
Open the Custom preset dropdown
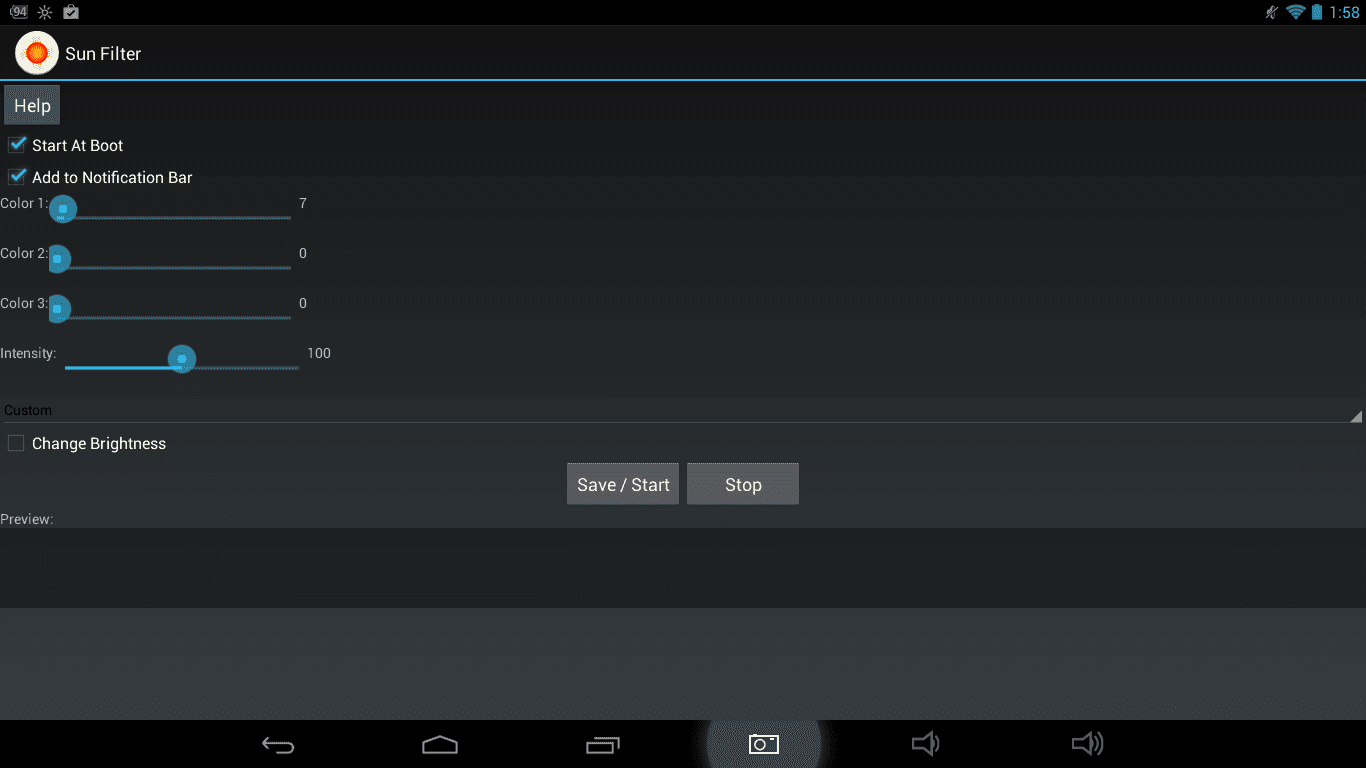(x=683, y=410)
